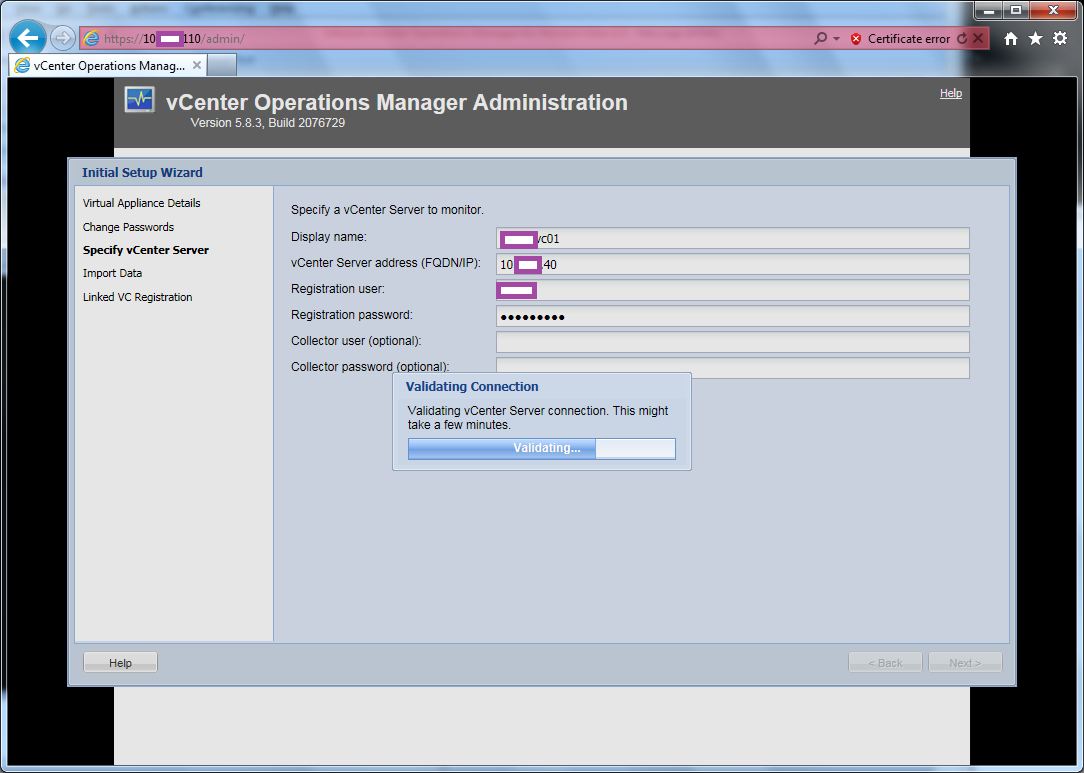The width and height of the screenshot is (1084, 773).
Task: Click the browser back arrow button
Action: [28, 38]
